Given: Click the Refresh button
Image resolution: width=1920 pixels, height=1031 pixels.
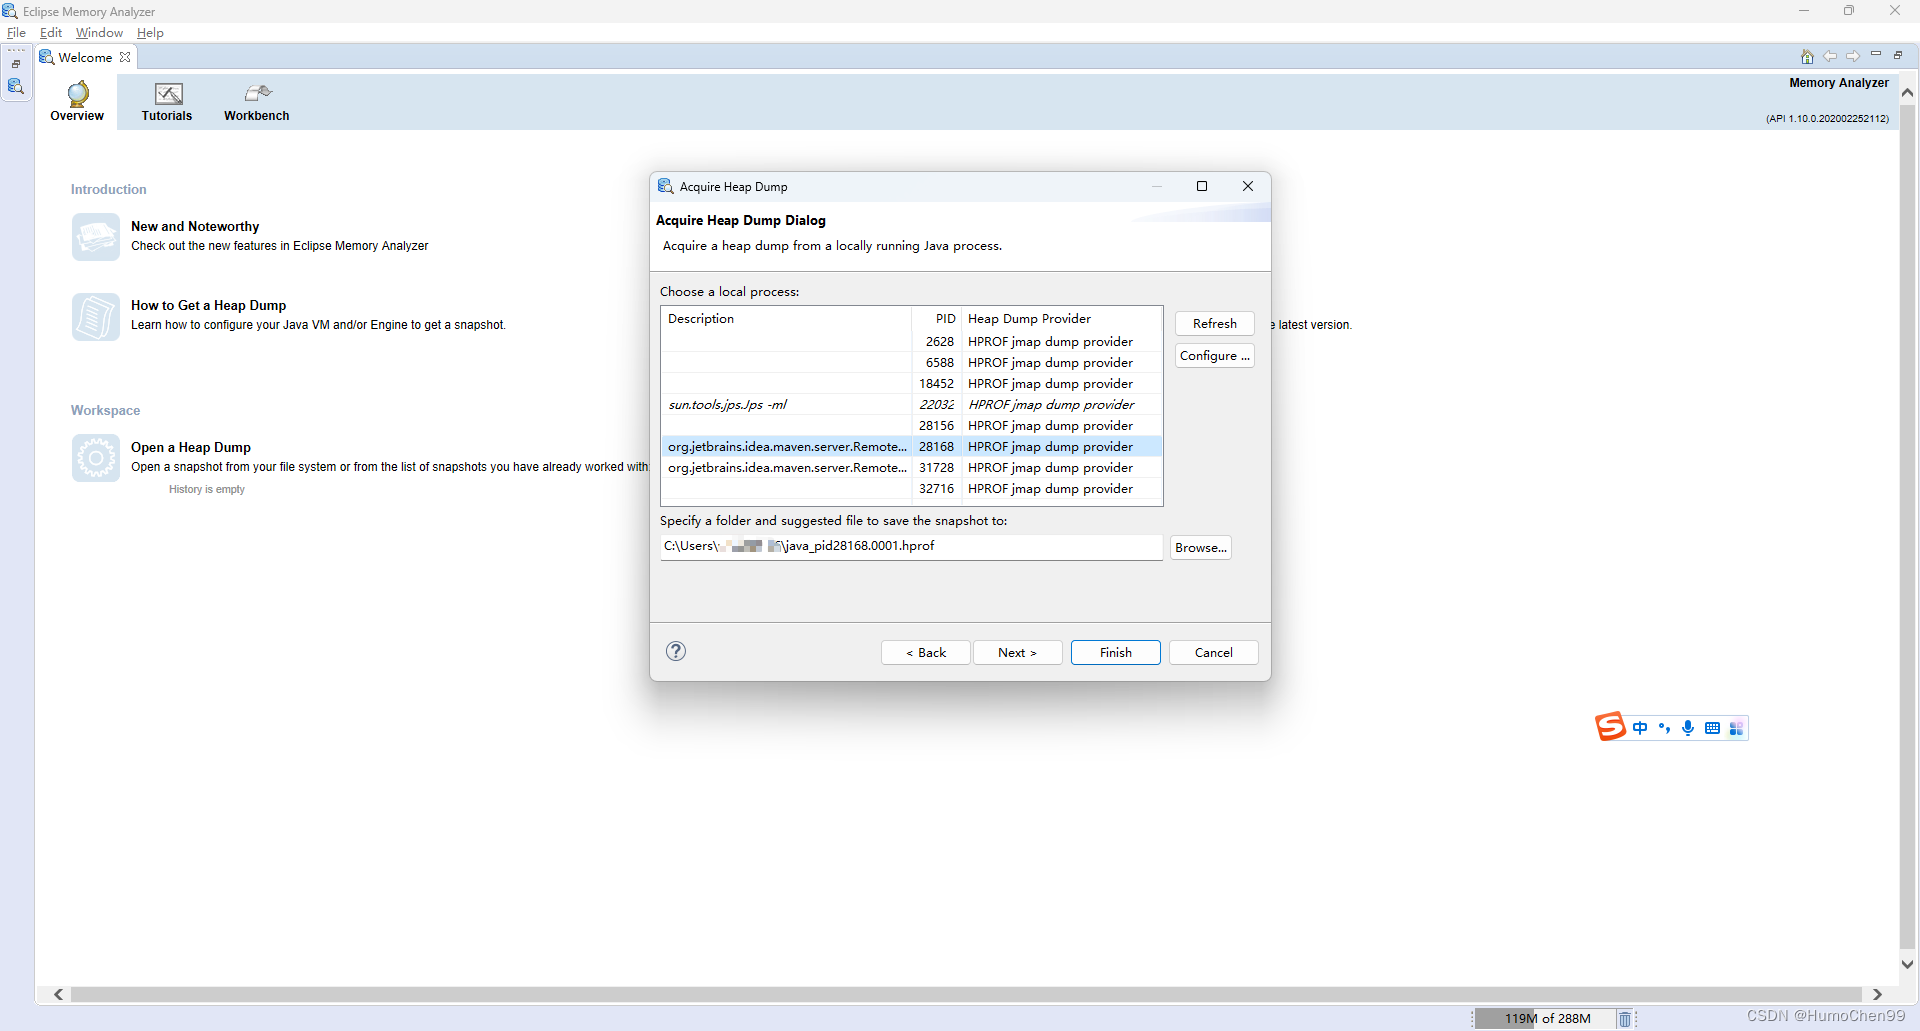Looking at the screenshot, I should pos(1214,323).
